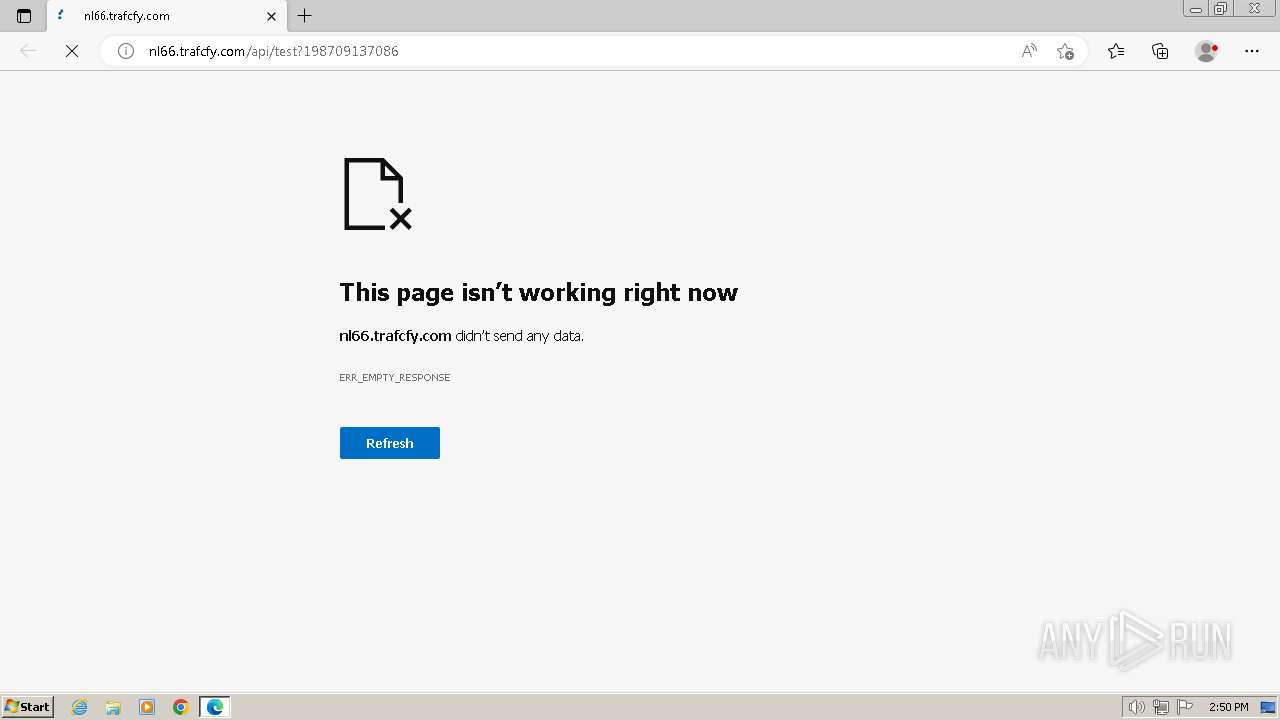Open File Explorer from taskbar
Screen dimensions: 1280x720
click(113, 707)
